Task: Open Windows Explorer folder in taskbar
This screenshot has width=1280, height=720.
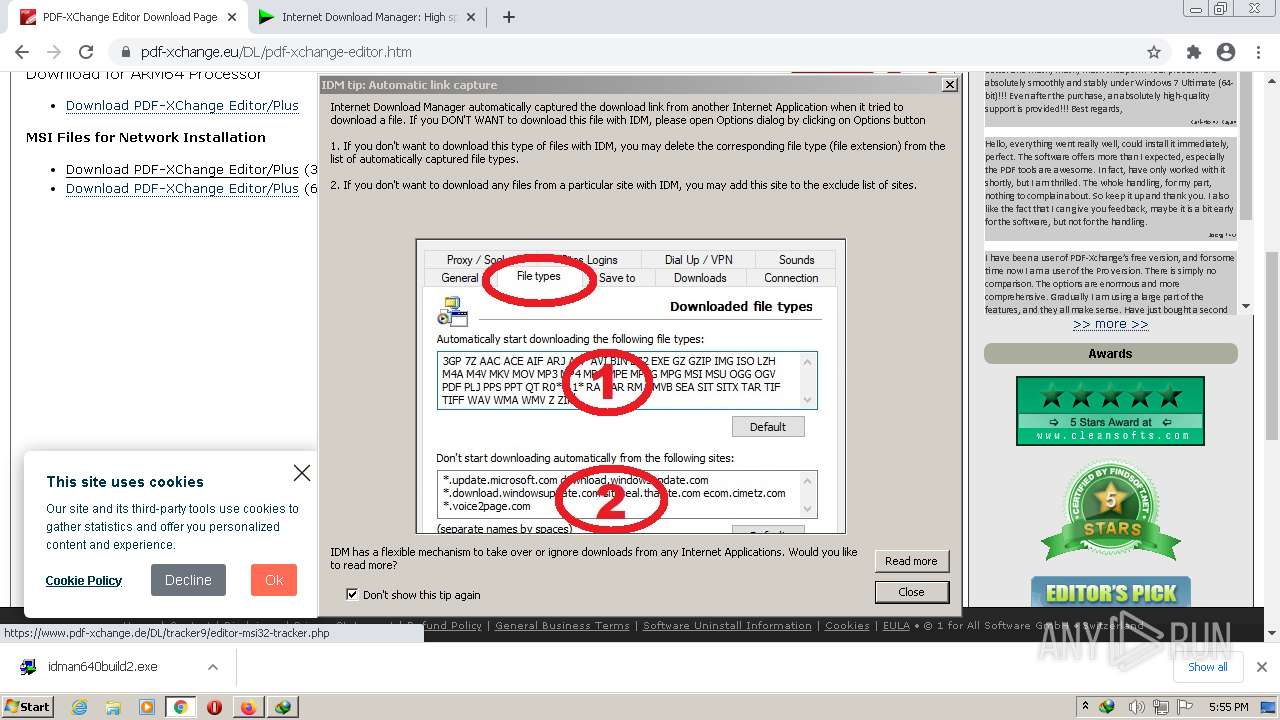Action: pos(113,707)
